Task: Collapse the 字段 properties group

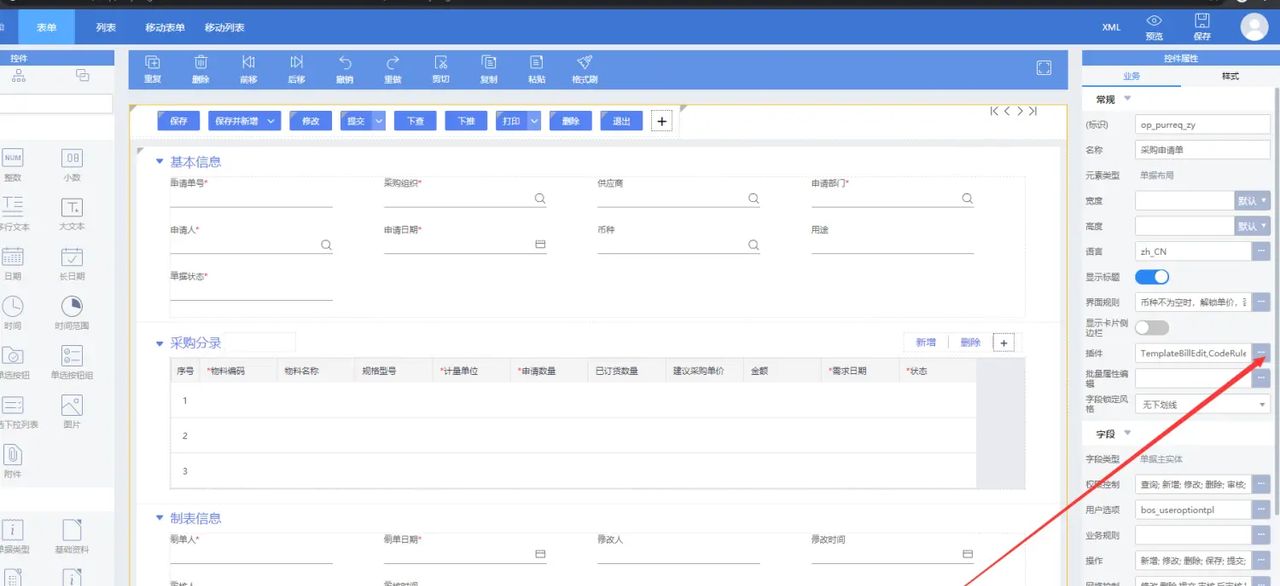Action: click(1128, 433)
